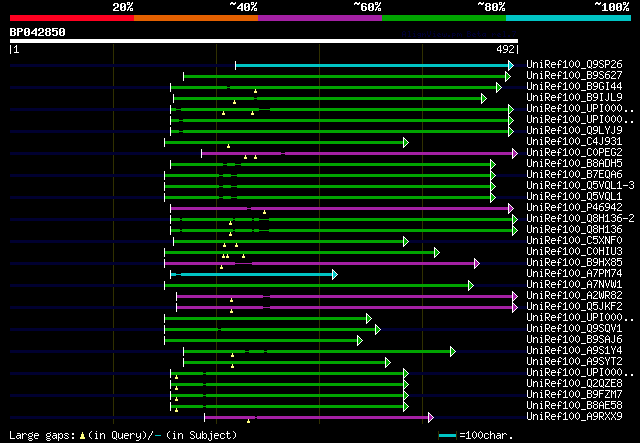The image size is (640, 443).
Task: Click the green arrowhead ending the A9S1Y4 alignment
Action: click(453, 352)
